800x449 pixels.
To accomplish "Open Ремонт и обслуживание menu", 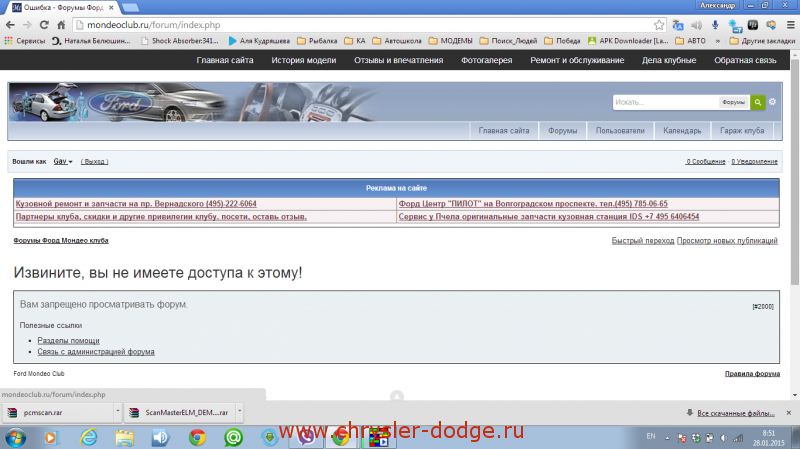I will (577, 60).
